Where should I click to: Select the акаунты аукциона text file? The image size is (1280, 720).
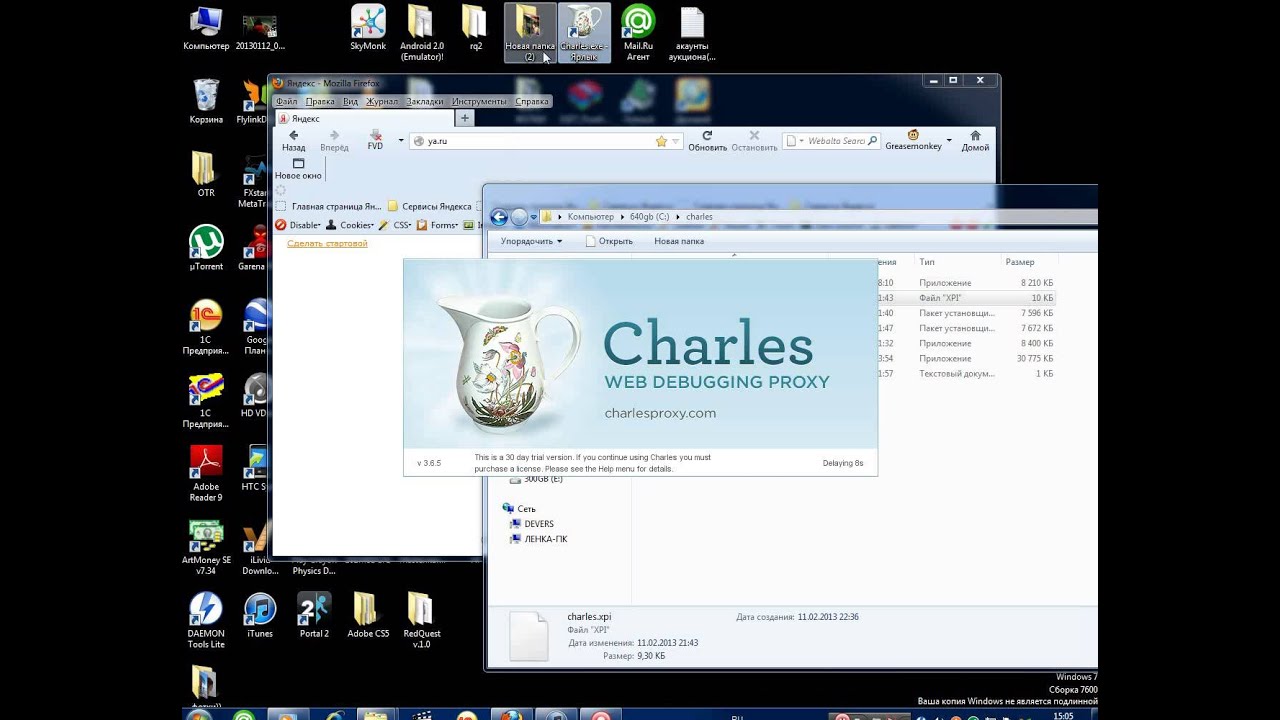tap(692, 33)
